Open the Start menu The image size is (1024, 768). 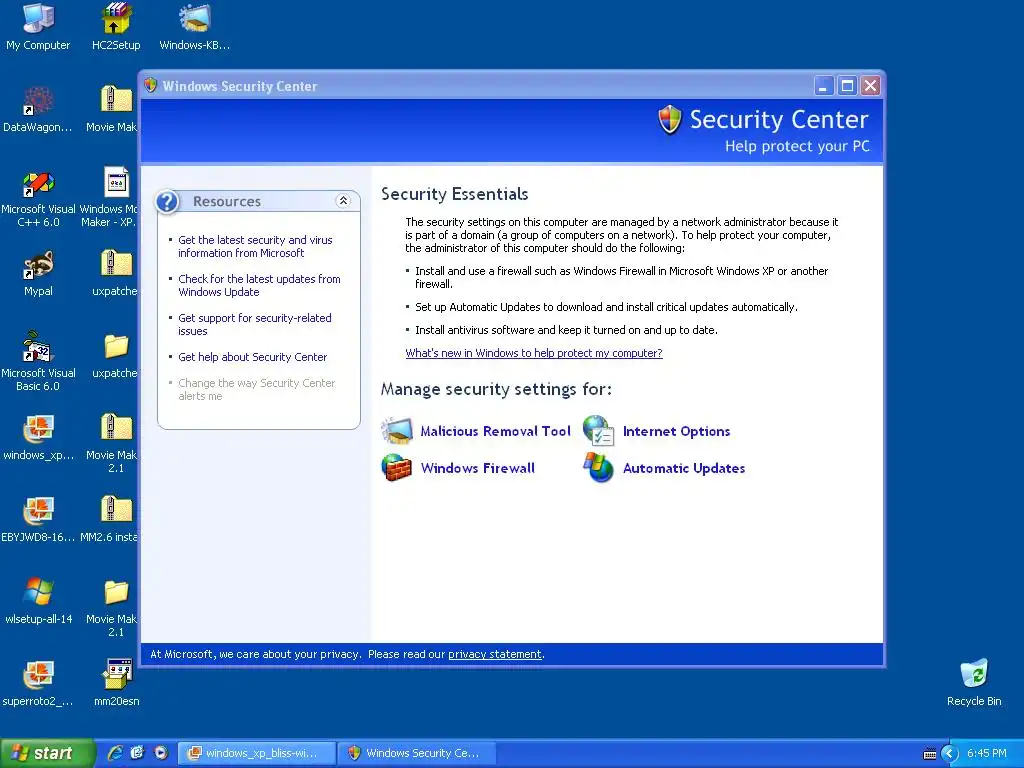coord(46,753)
